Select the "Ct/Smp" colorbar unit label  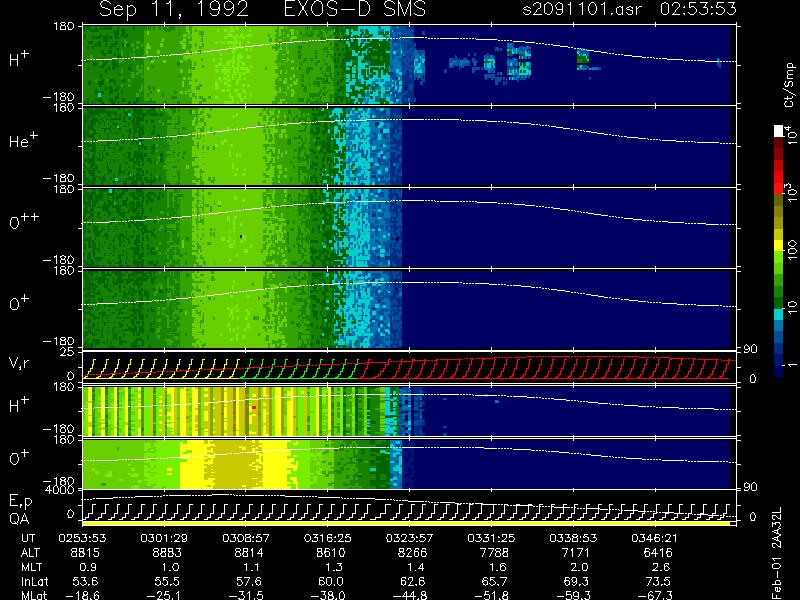pyautogui.click(x=789, y=85)
